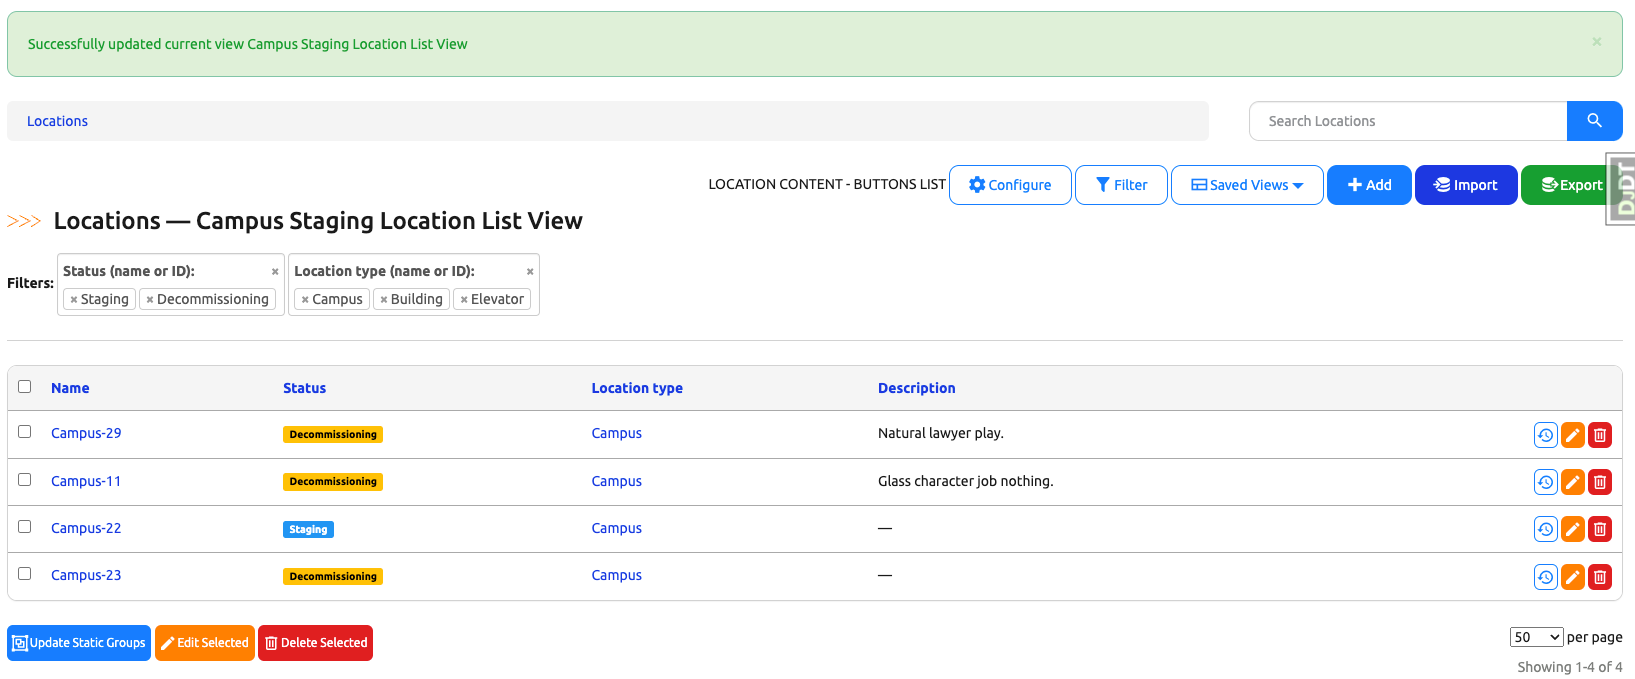This screenshot has height=679, width=1635.
Task: Dismiss the success notification banner
Action: [1596, 42]
